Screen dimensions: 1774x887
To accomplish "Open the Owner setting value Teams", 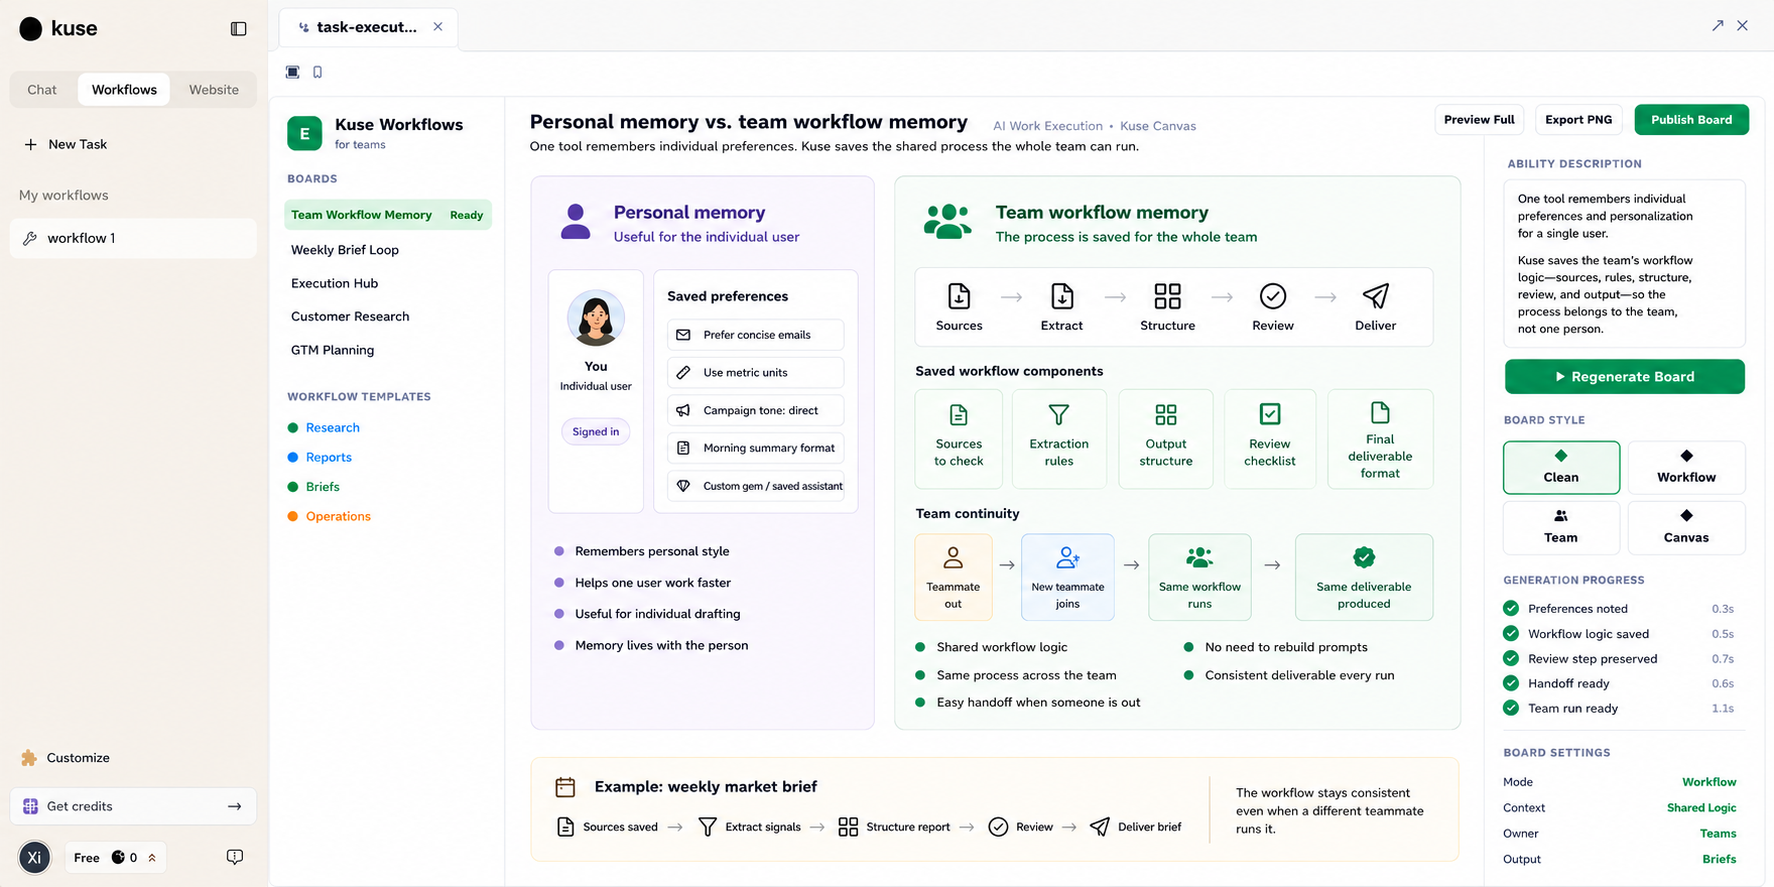I will pos(1718,833).
